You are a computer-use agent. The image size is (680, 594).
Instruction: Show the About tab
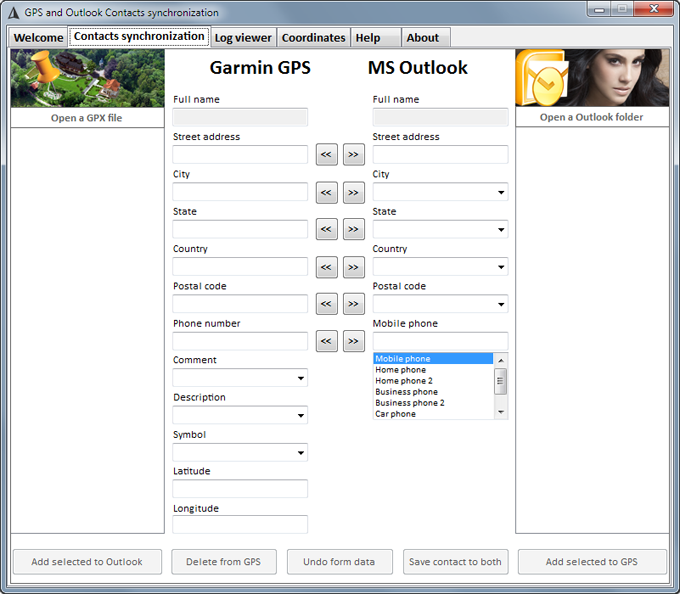[x=426, y=38]
